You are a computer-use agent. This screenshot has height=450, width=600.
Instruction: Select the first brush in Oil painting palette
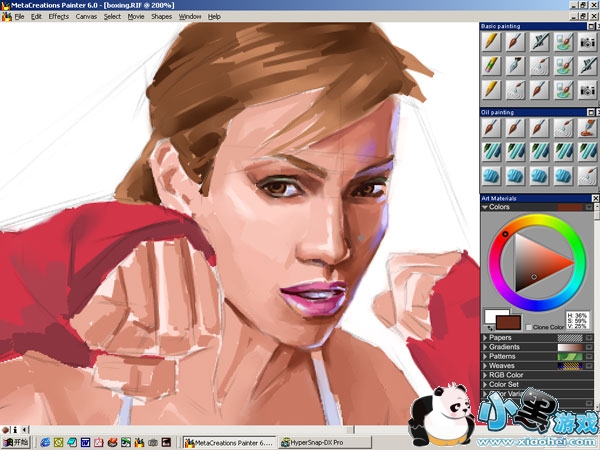point(491,128)
